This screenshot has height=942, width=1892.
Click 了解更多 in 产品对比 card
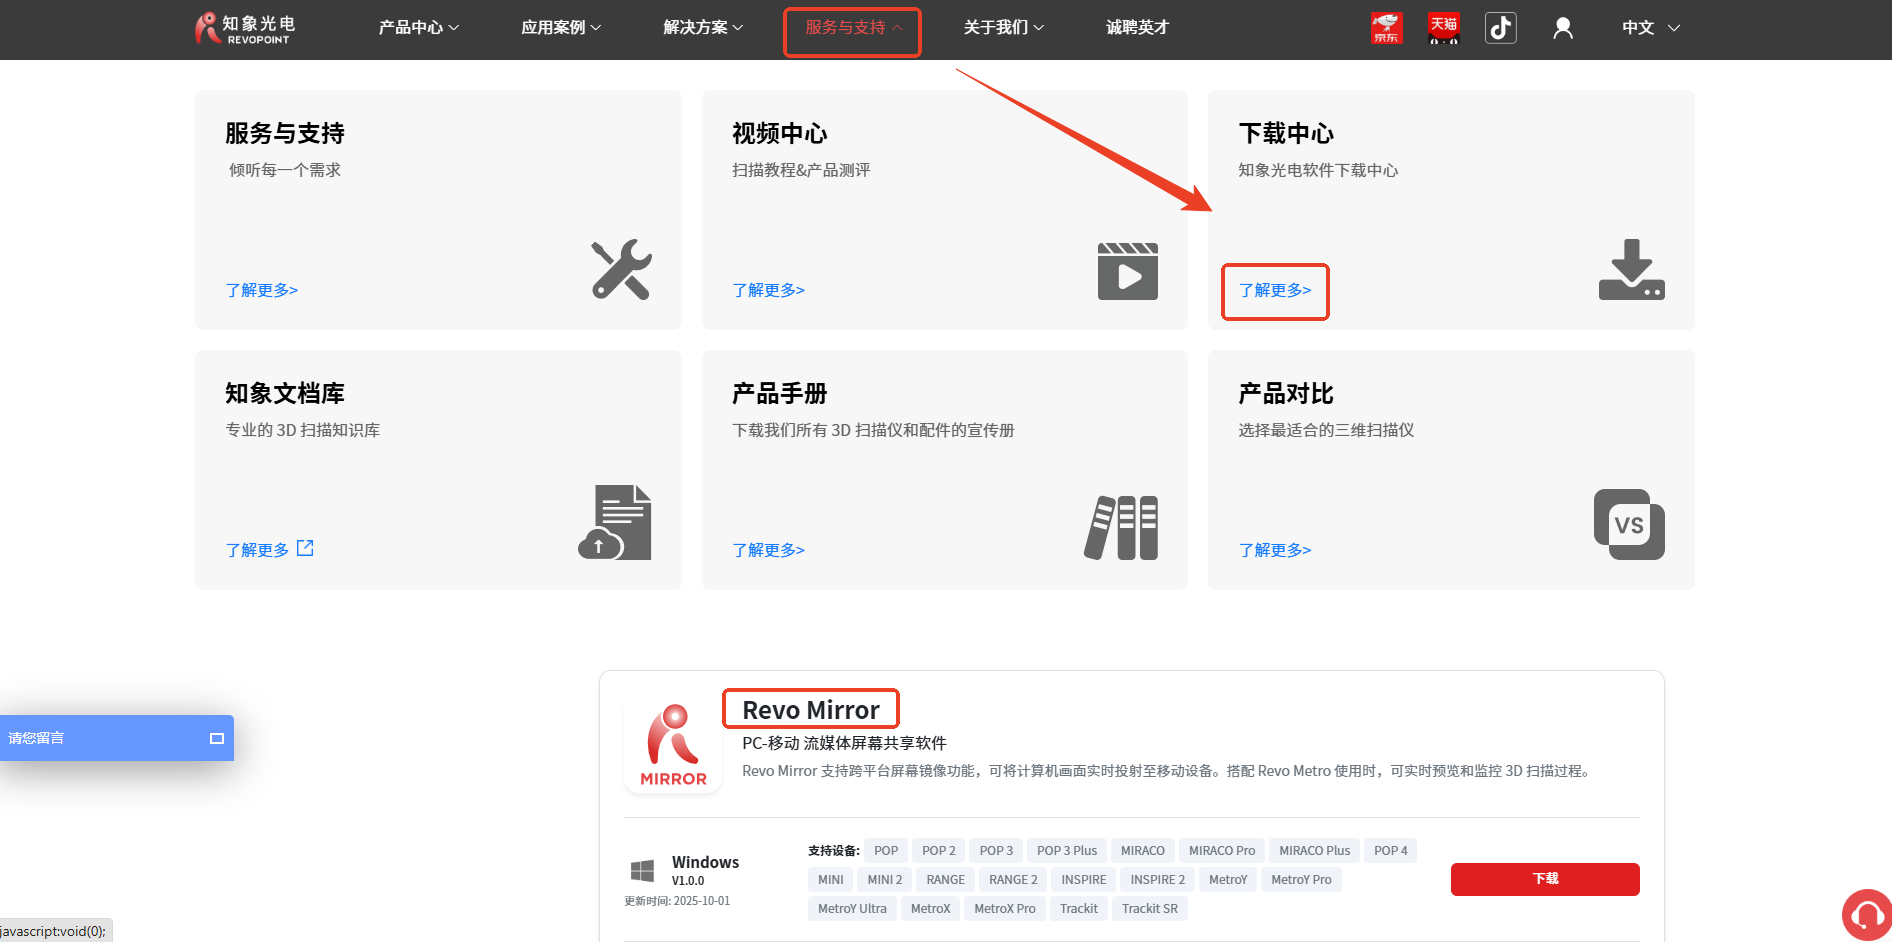(x=1275, y=550)
